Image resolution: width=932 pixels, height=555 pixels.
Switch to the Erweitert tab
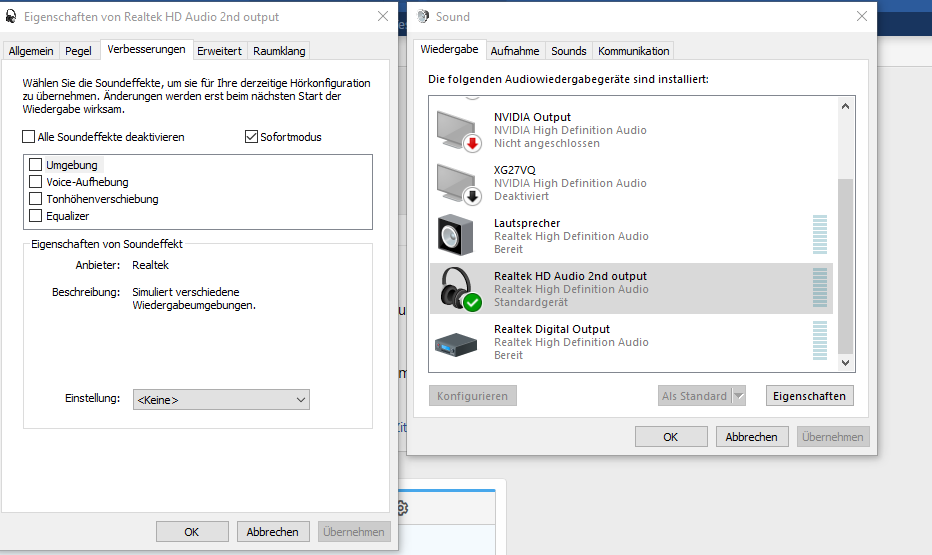pyautogui.click(x=219, y=51)
